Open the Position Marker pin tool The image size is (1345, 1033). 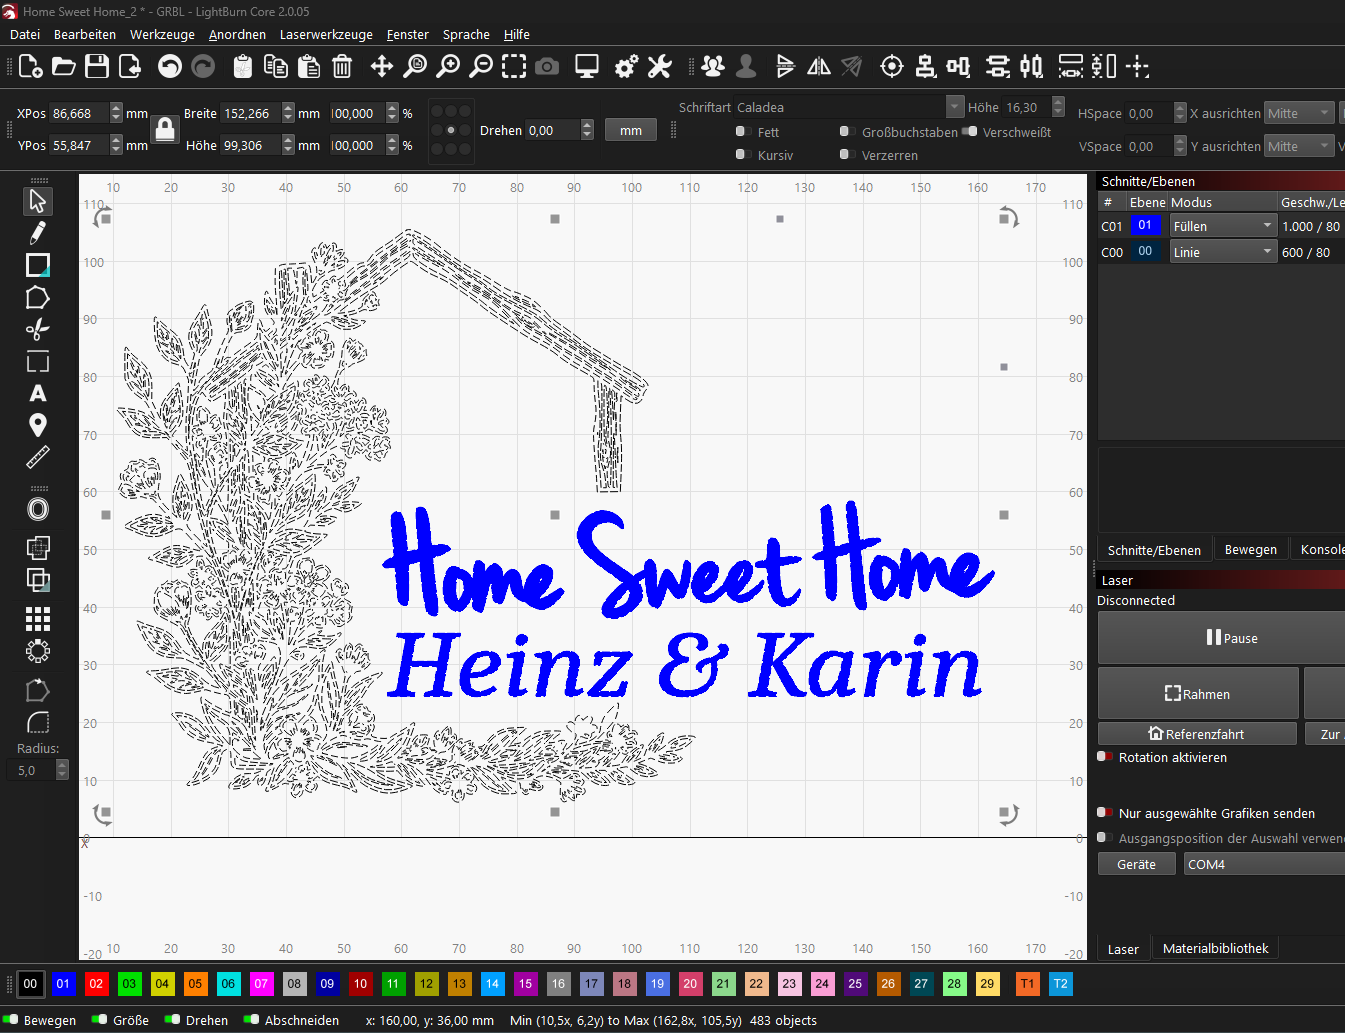[38, 425]
